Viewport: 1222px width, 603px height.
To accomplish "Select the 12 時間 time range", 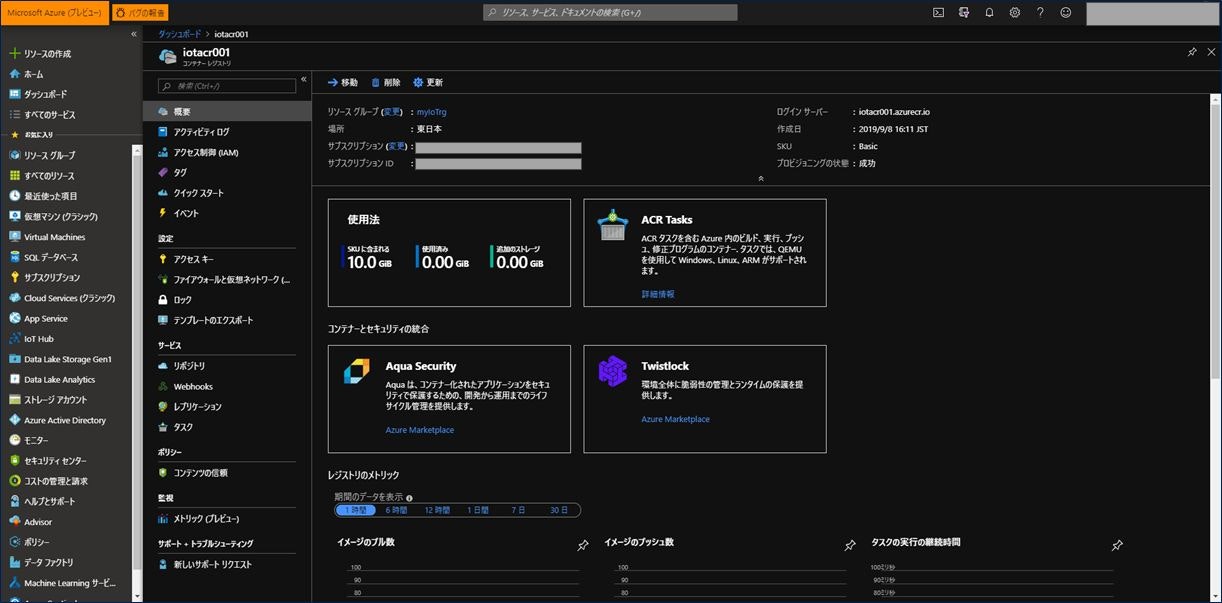I will (437, 510).
